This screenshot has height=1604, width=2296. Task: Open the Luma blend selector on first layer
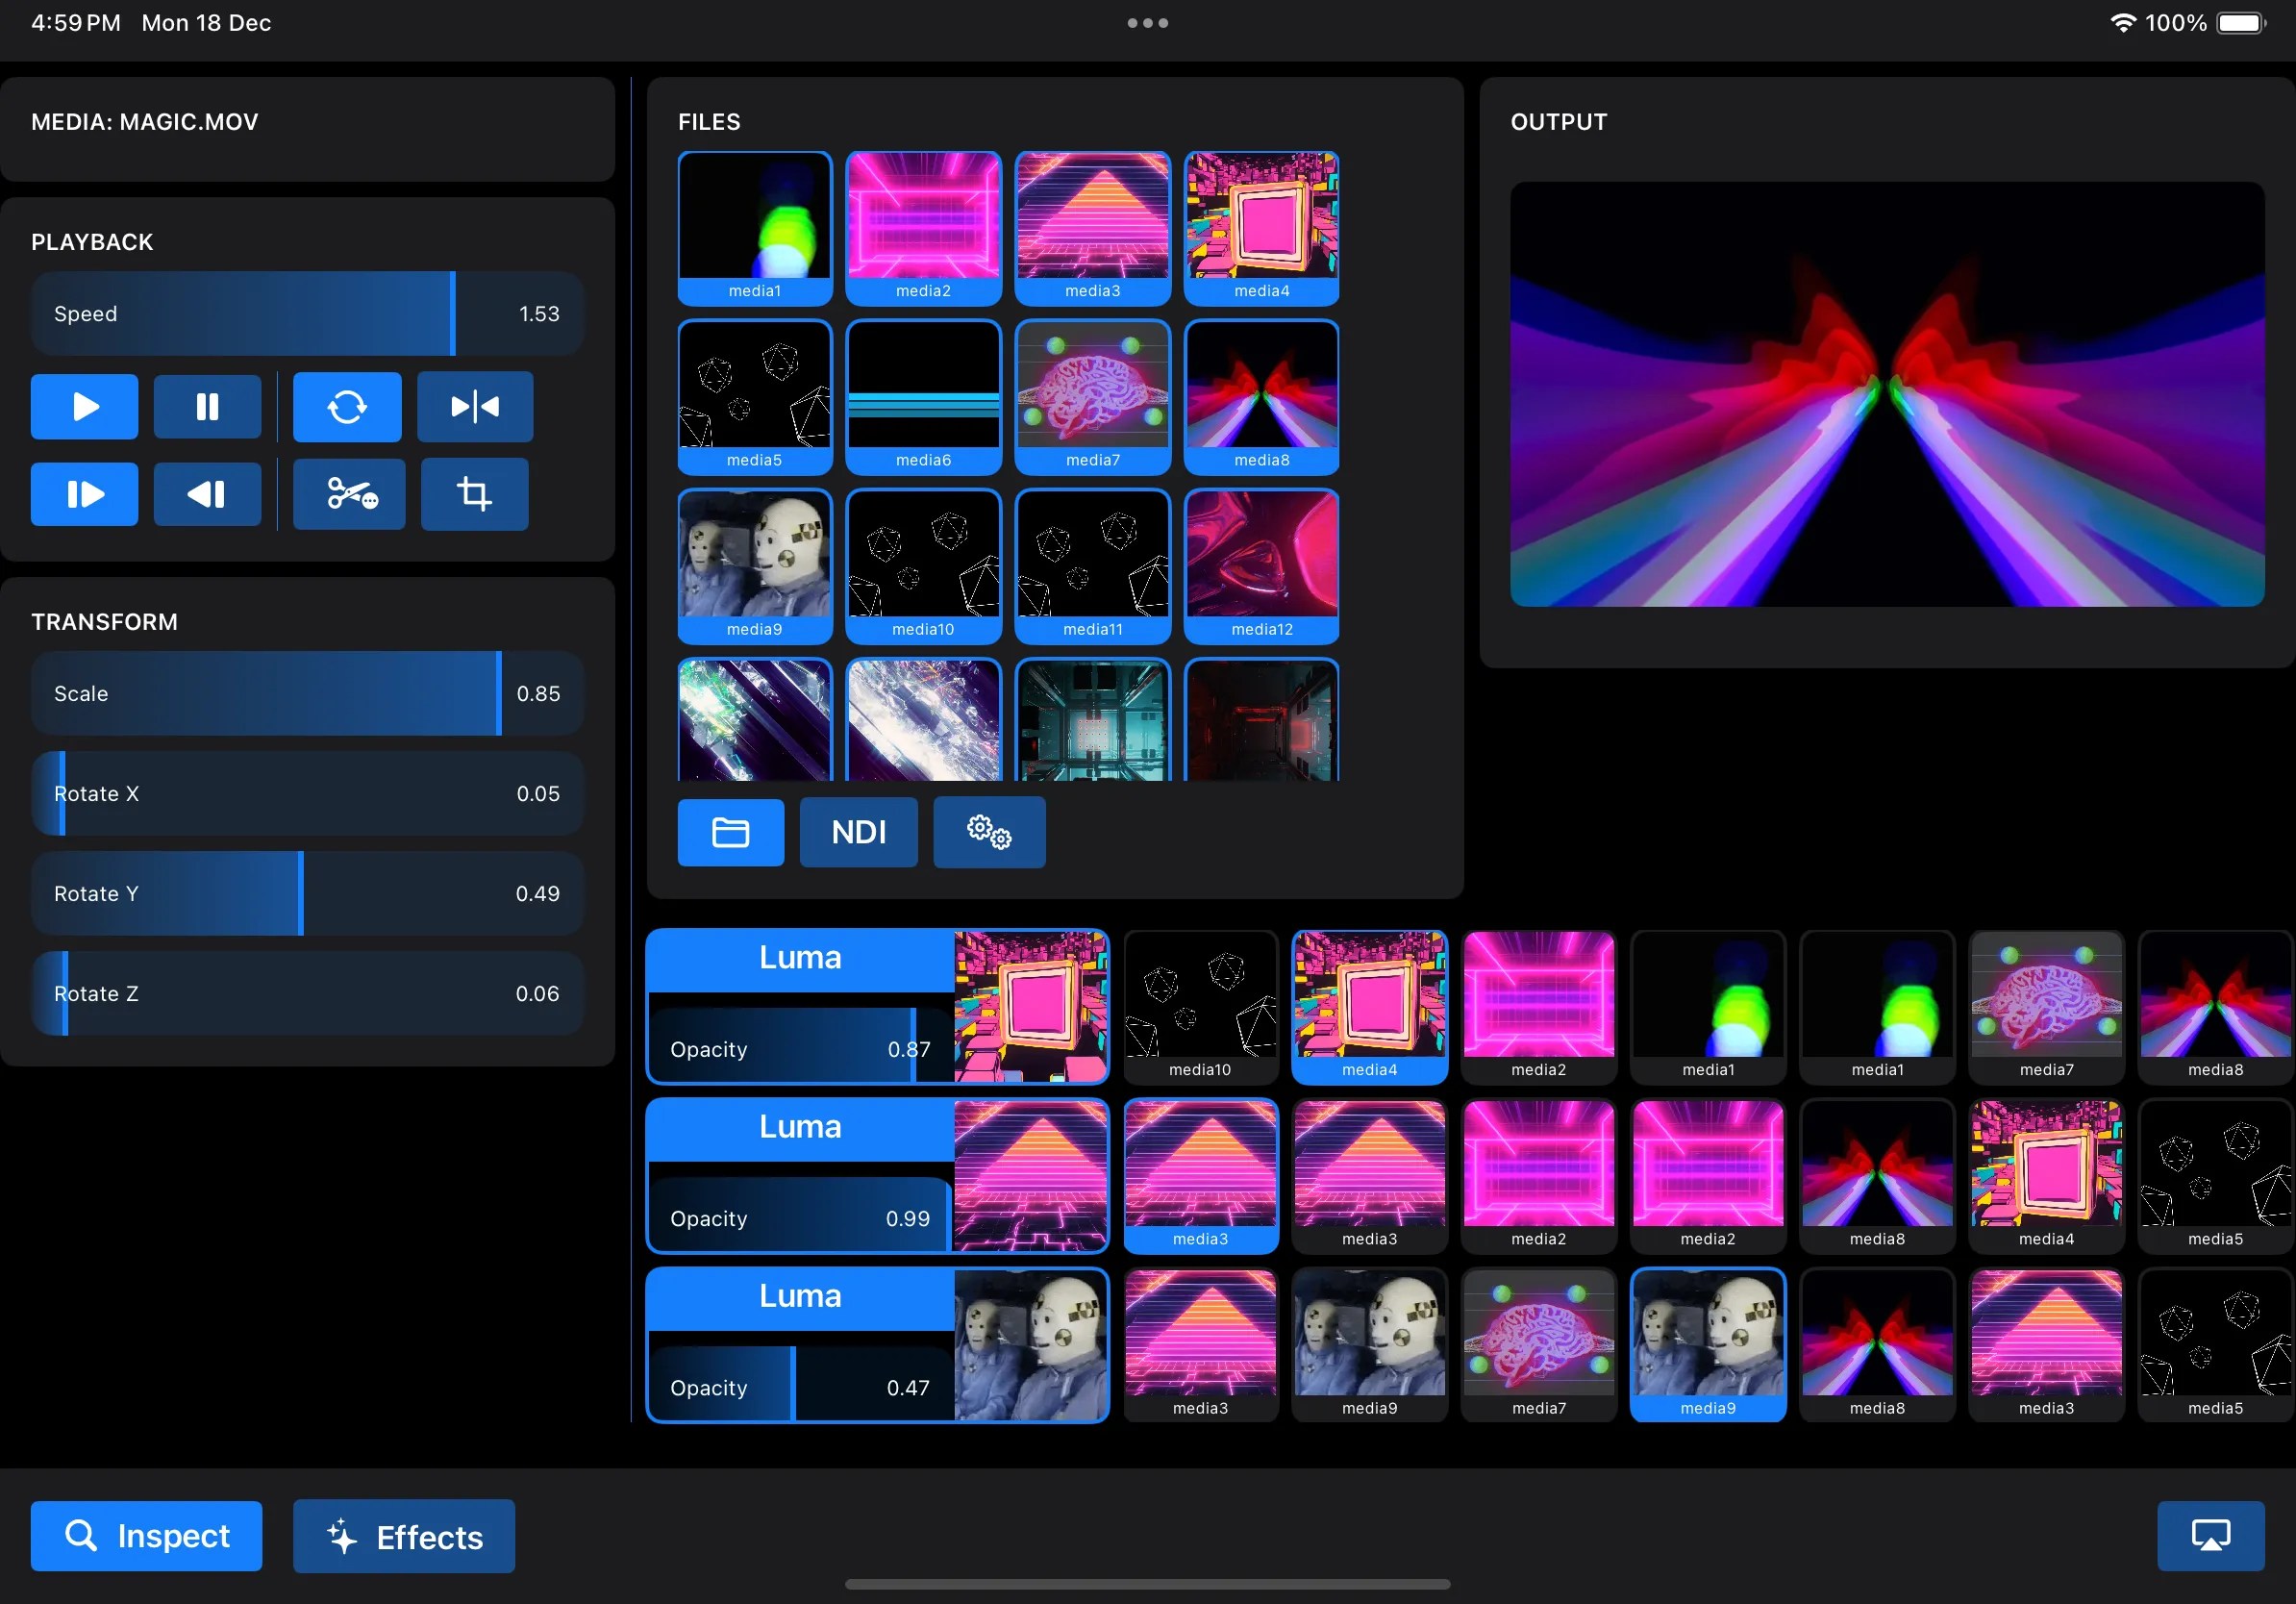click(799, 957)
